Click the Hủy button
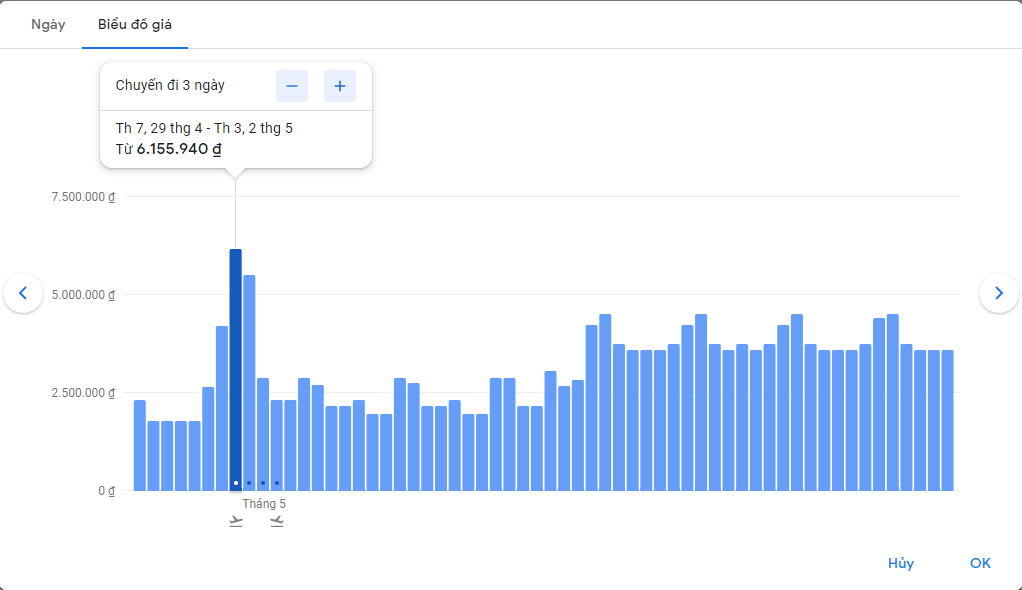Screen dimensions: 1022x590 (901, 563)
